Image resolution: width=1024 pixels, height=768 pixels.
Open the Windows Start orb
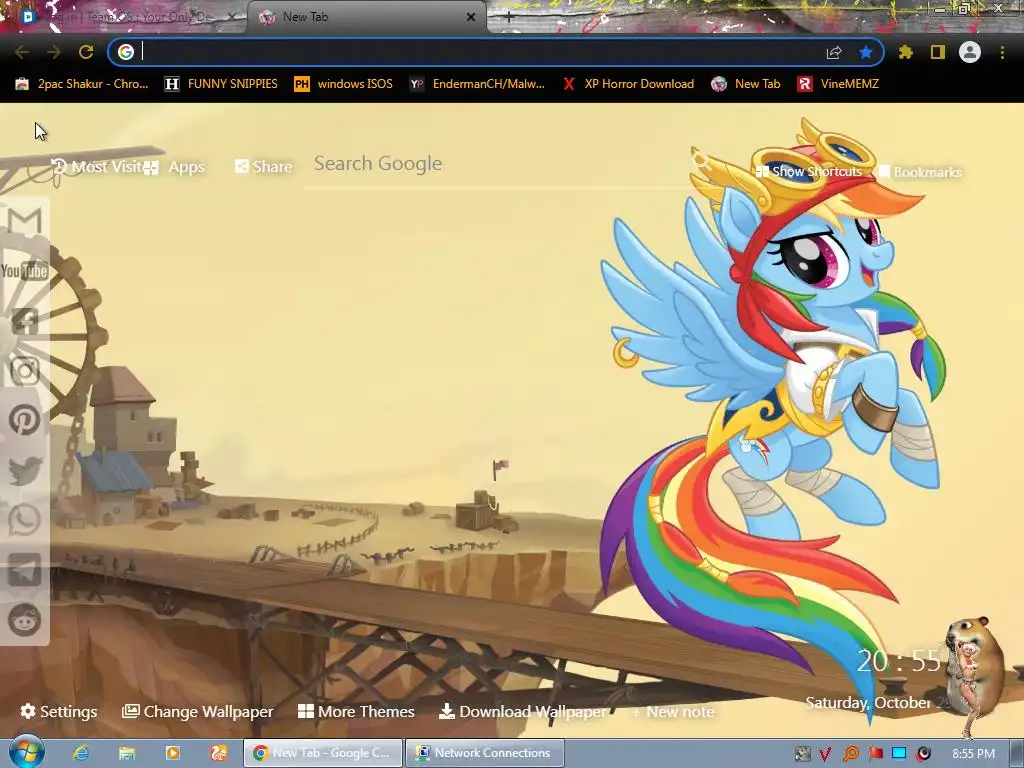25,752
